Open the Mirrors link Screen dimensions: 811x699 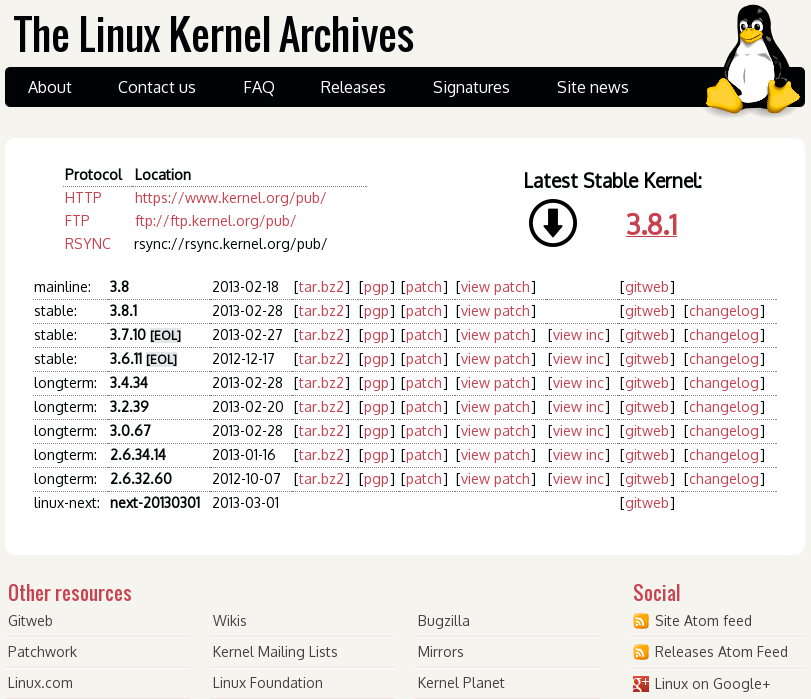(x=440, y=652)
